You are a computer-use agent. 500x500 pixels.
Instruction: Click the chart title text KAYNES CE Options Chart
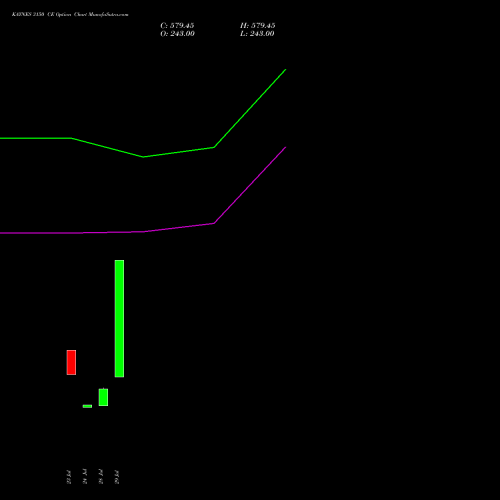click(x=70, y=15)
